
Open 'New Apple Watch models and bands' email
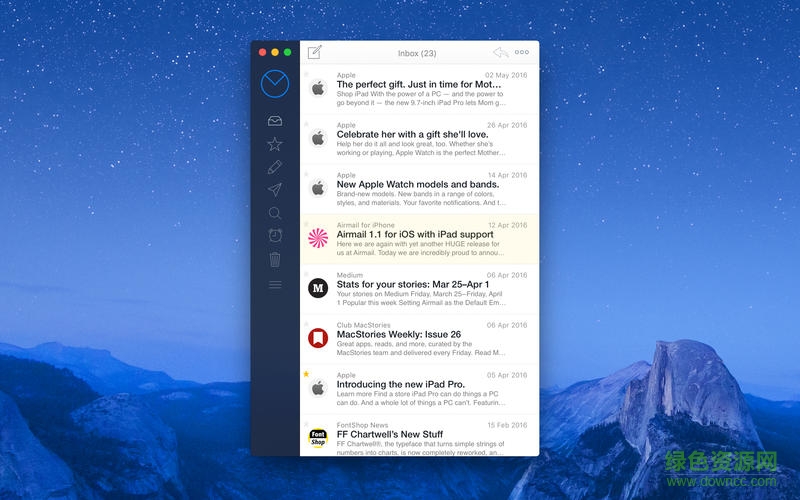click(x=419, y=189)
